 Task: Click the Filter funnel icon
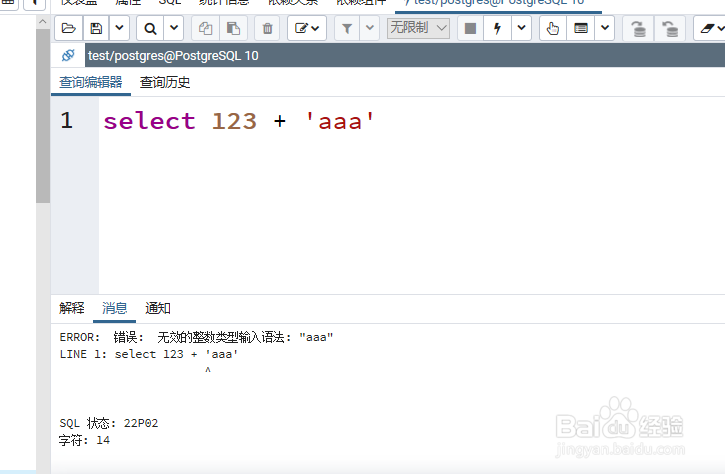[x=347, y=28]
